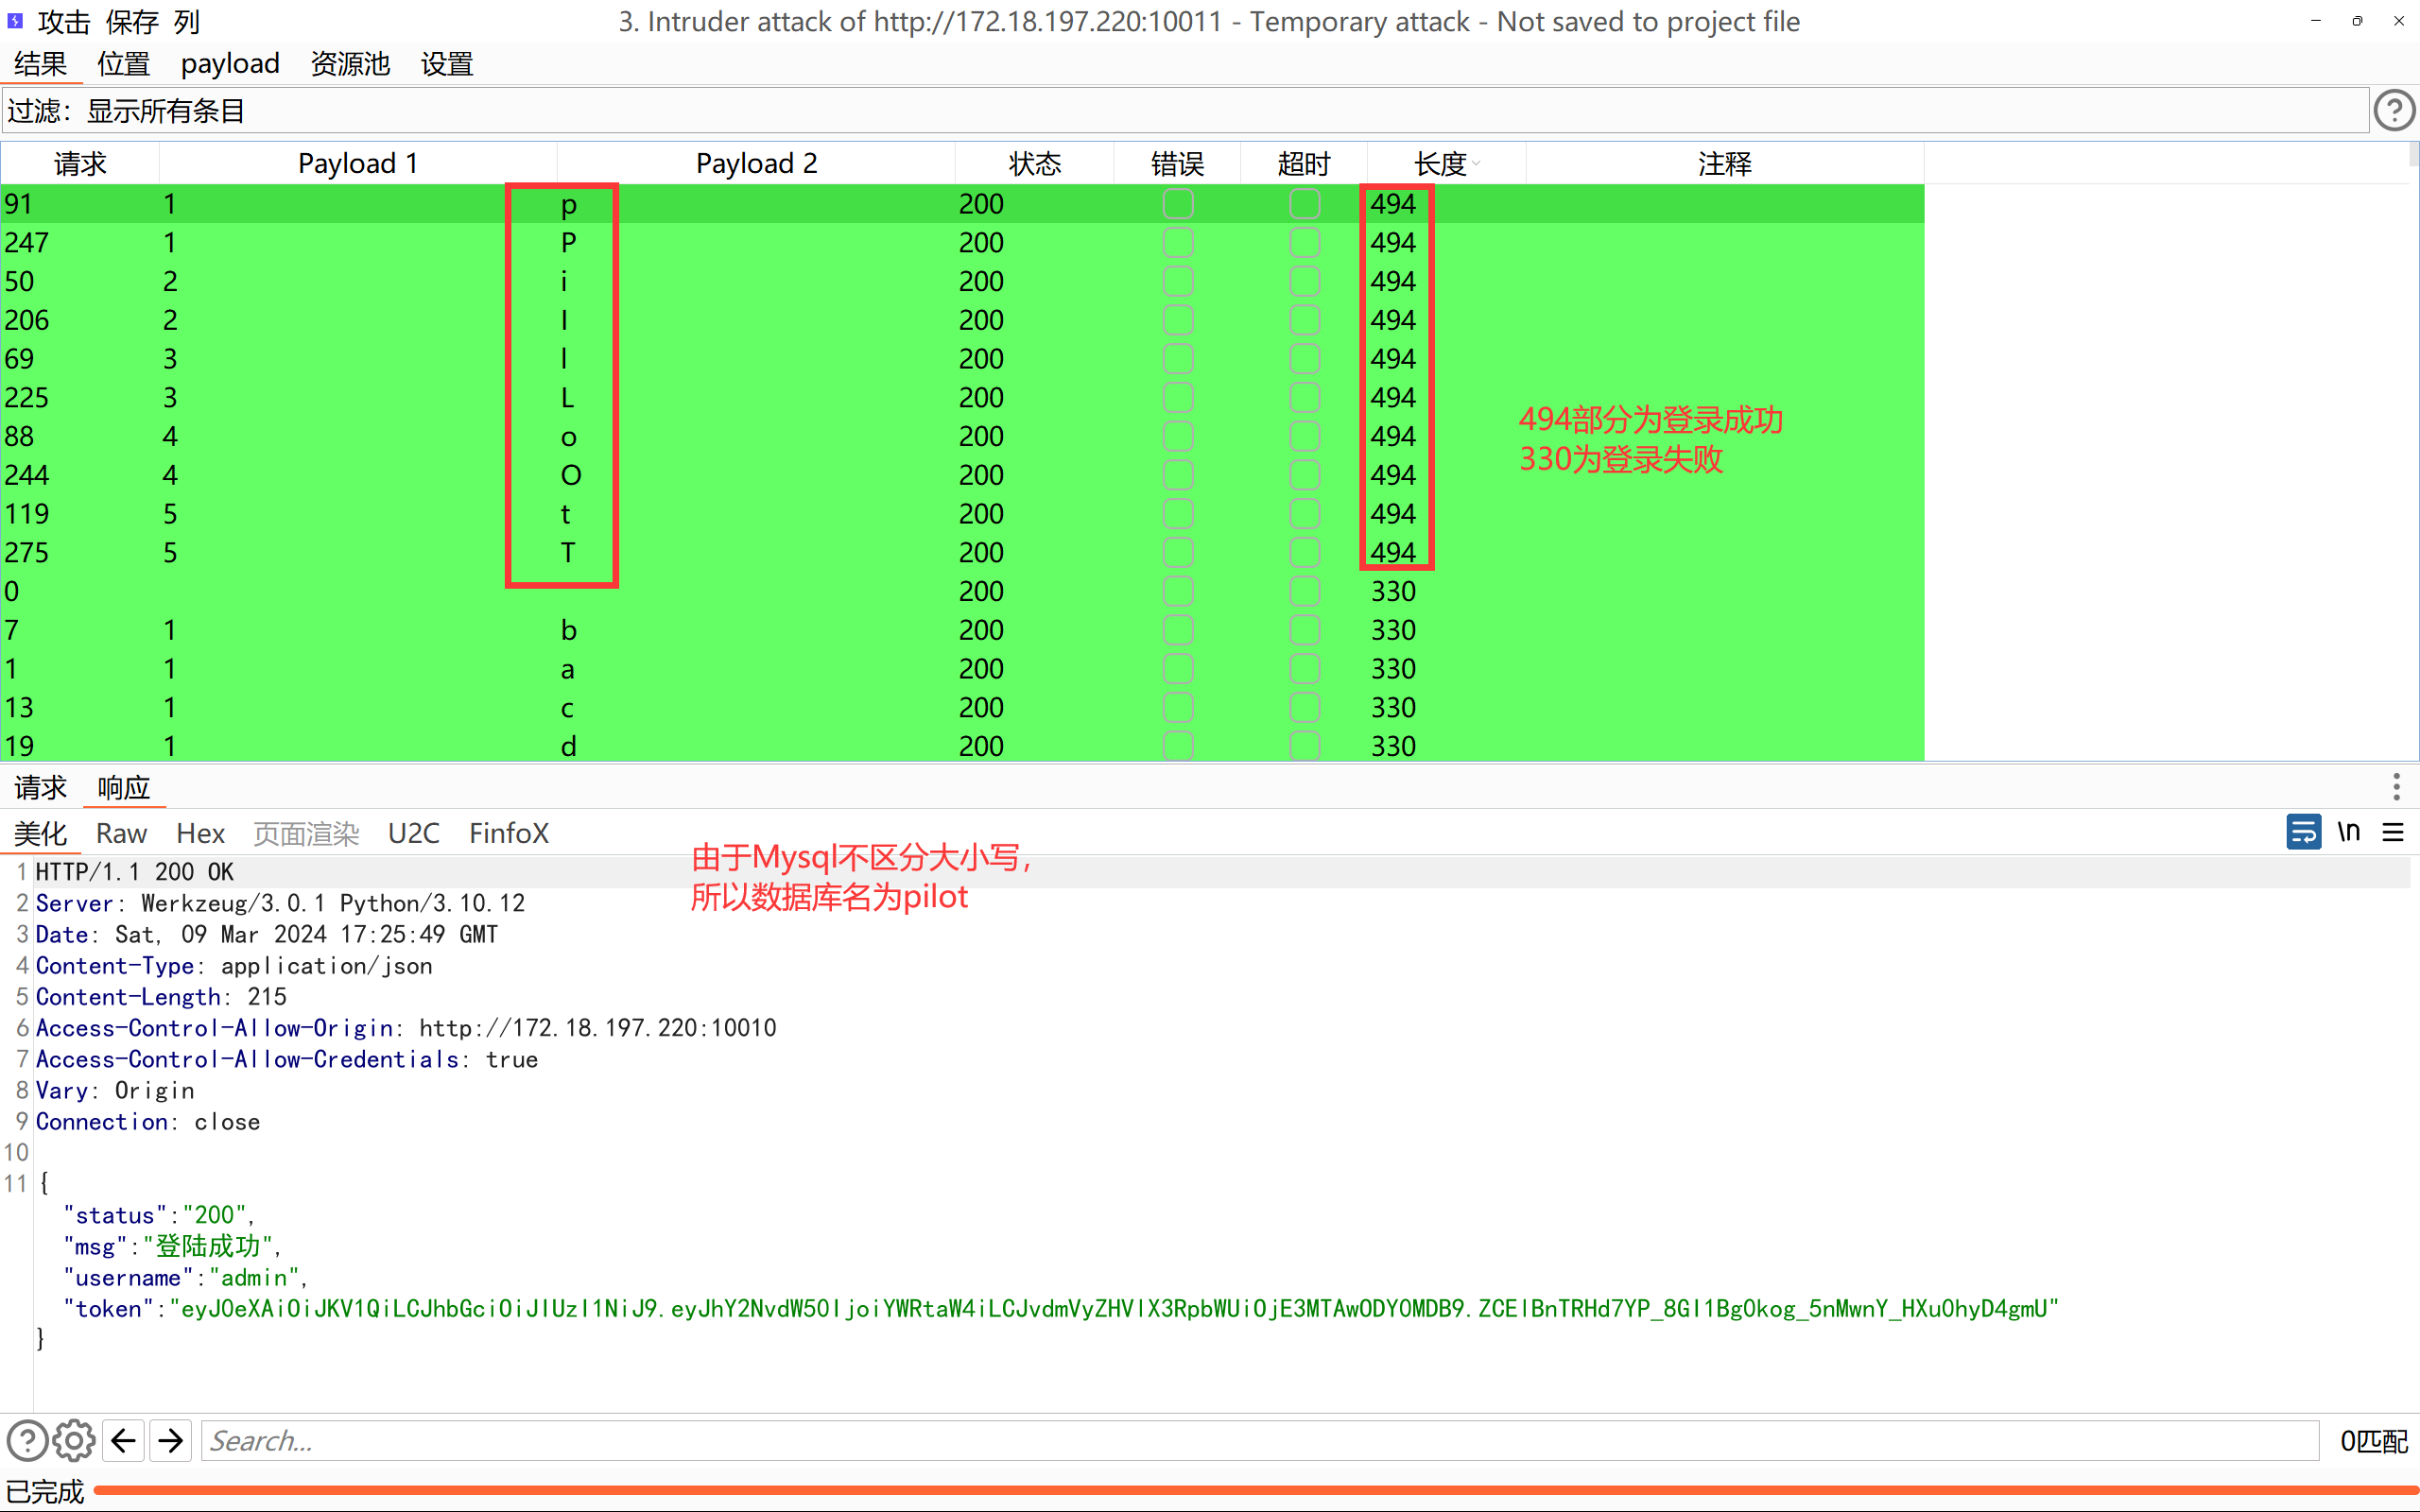Image resolution: width=2420 pixels, height=1512 pixels.
Task: Open the 列 menu
Action: point(187,21)
